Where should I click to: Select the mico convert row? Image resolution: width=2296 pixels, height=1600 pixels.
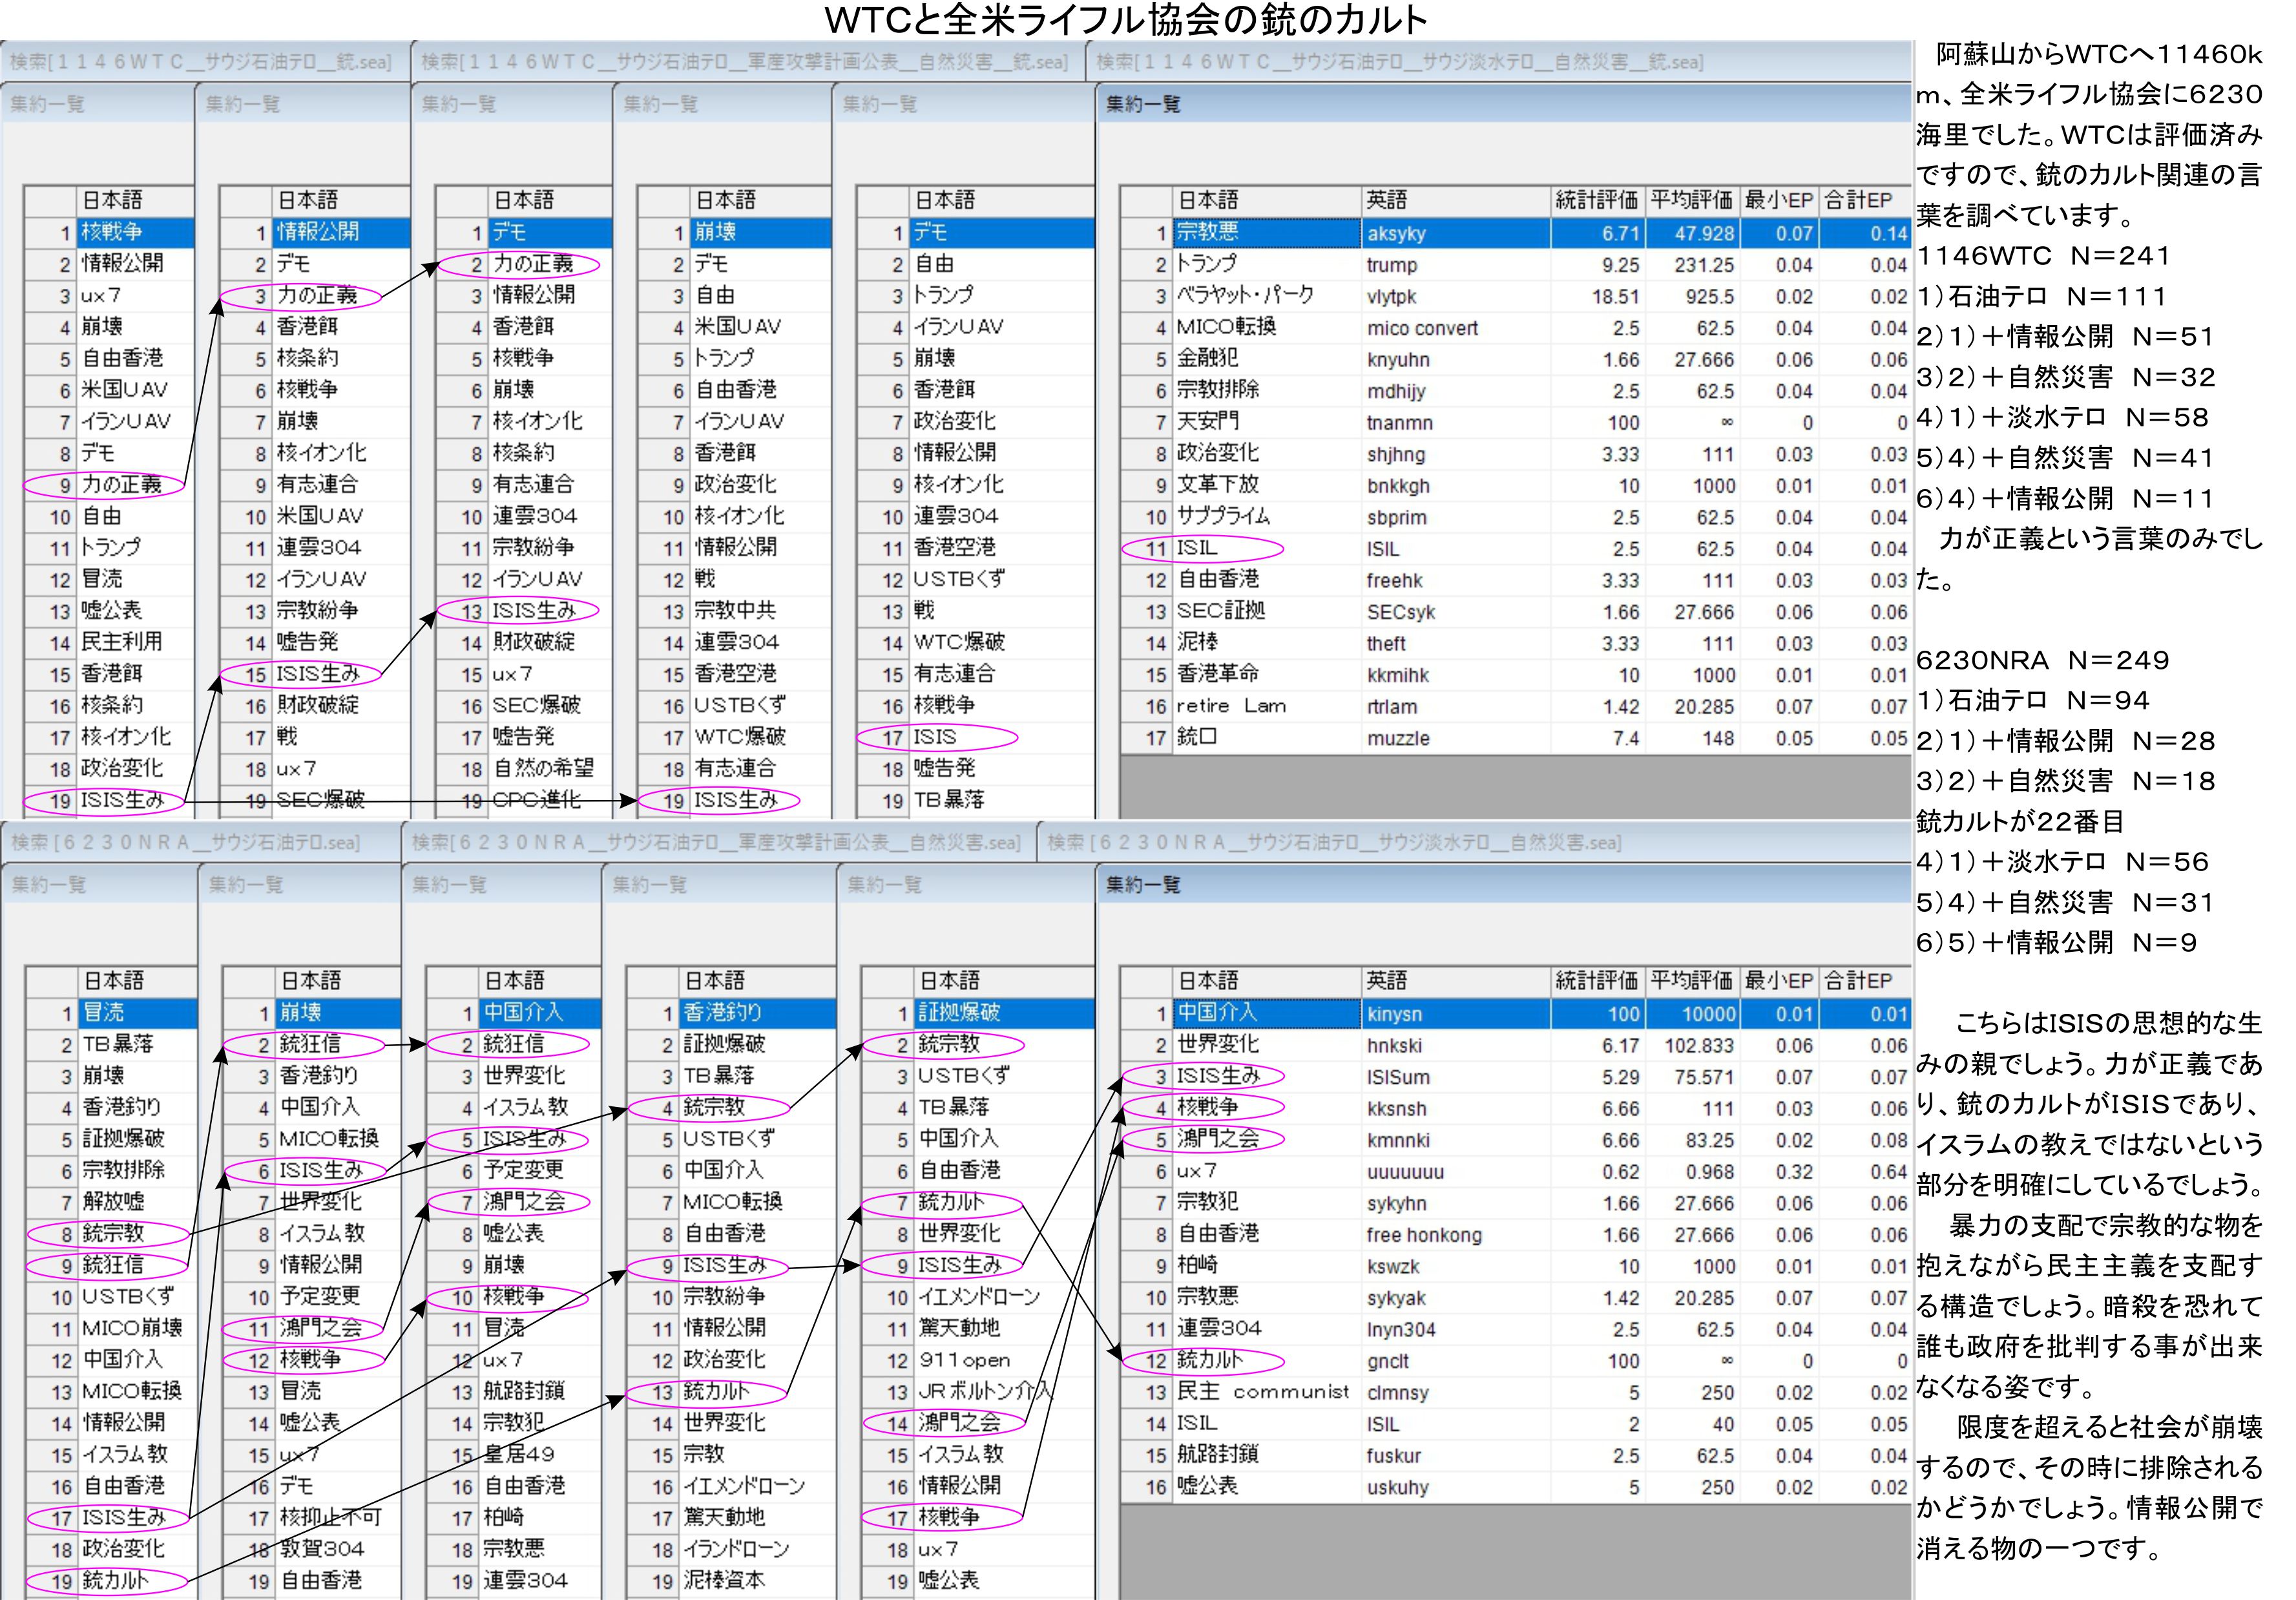(1421, 328)
